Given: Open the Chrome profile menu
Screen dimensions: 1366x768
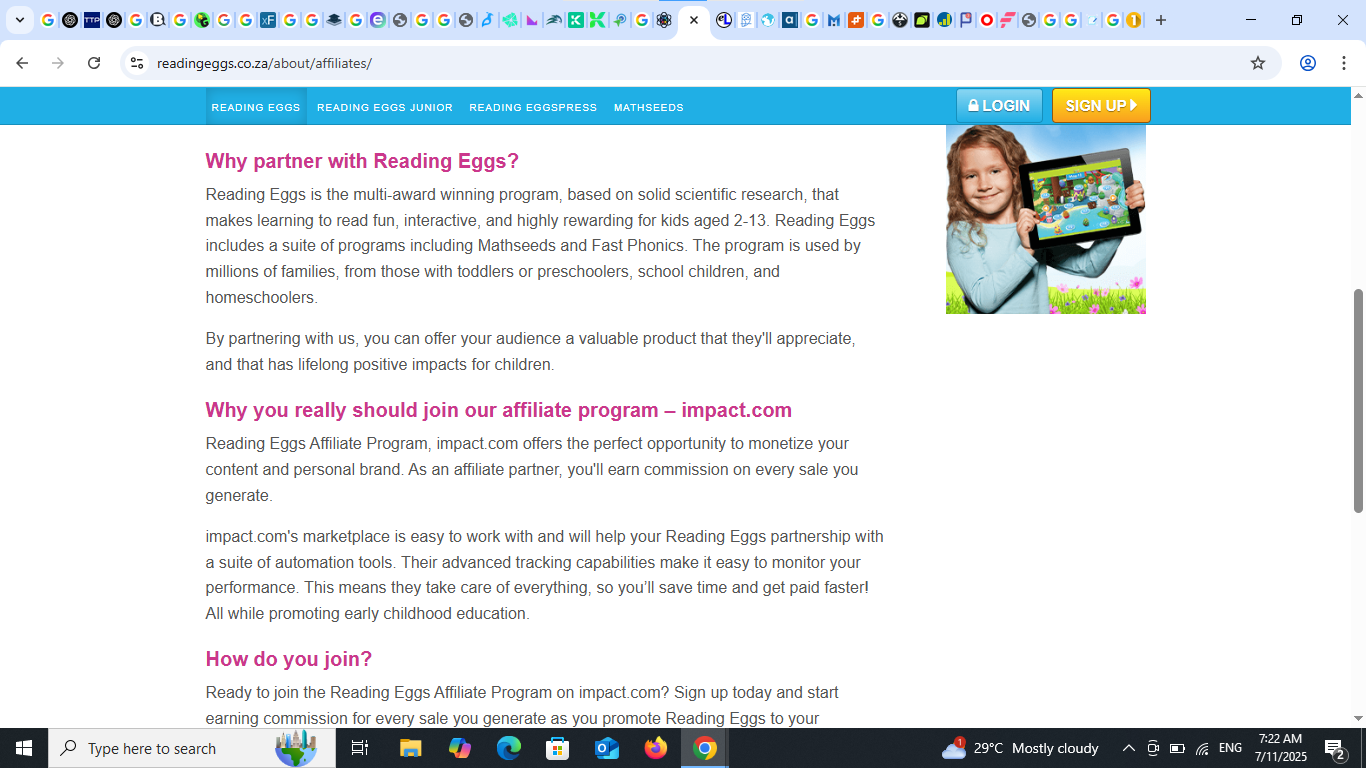Looking at the screenshot, I should 1308,63.
